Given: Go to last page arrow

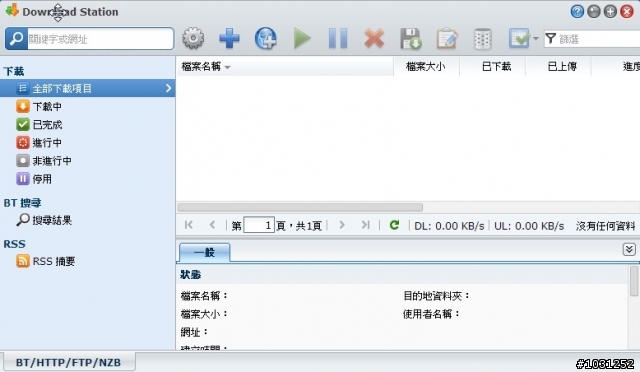Looking at the screenshot, I should point(365,225).
